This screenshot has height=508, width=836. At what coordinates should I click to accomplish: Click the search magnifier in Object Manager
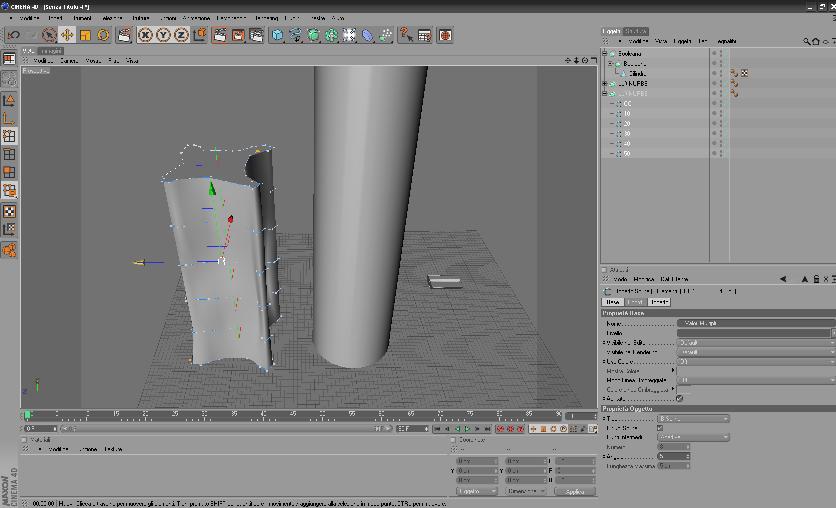point(807,41)
